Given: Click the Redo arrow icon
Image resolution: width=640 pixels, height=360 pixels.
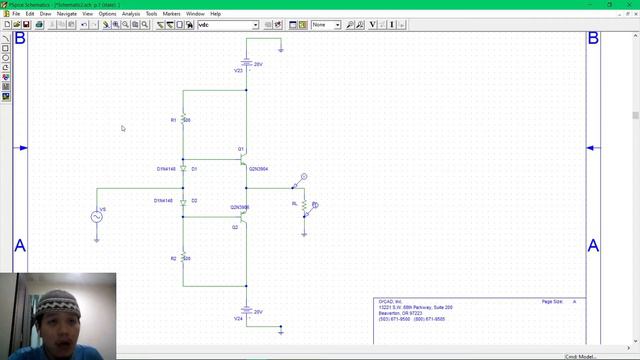Looking at the screenshot, I should (93, 25).
